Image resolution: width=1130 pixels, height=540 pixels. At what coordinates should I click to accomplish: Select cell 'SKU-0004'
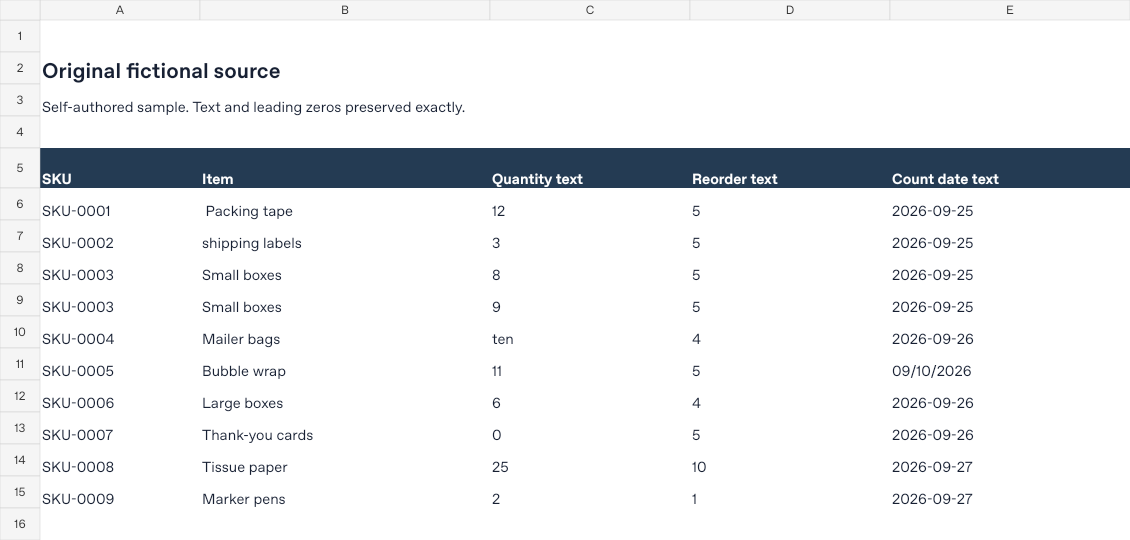point(120,332)
